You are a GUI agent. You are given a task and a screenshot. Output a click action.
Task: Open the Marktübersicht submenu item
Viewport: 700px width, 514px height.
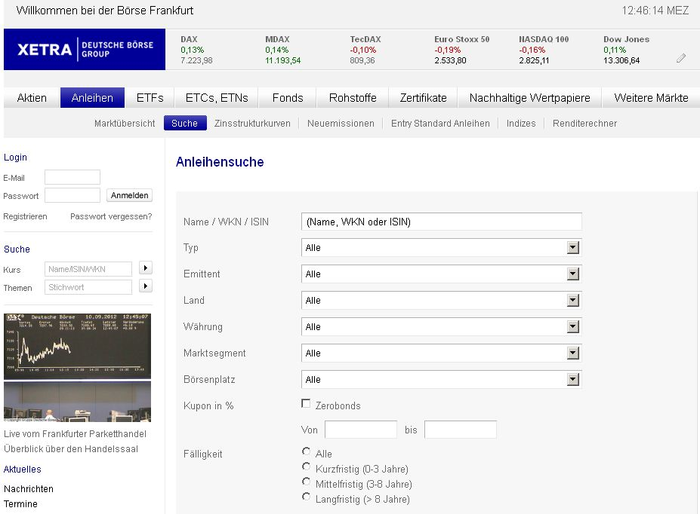coord(125,123)
